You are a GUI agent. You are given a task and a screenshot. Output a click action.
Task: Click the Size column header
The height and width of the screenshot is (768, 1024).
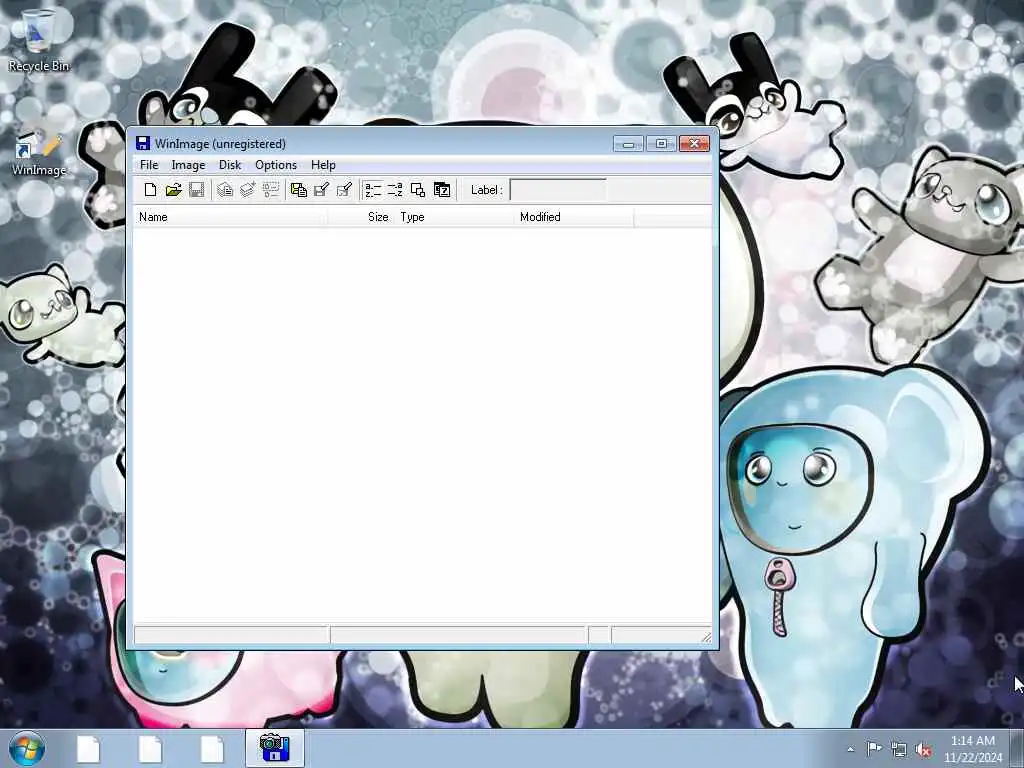[360, 217]
